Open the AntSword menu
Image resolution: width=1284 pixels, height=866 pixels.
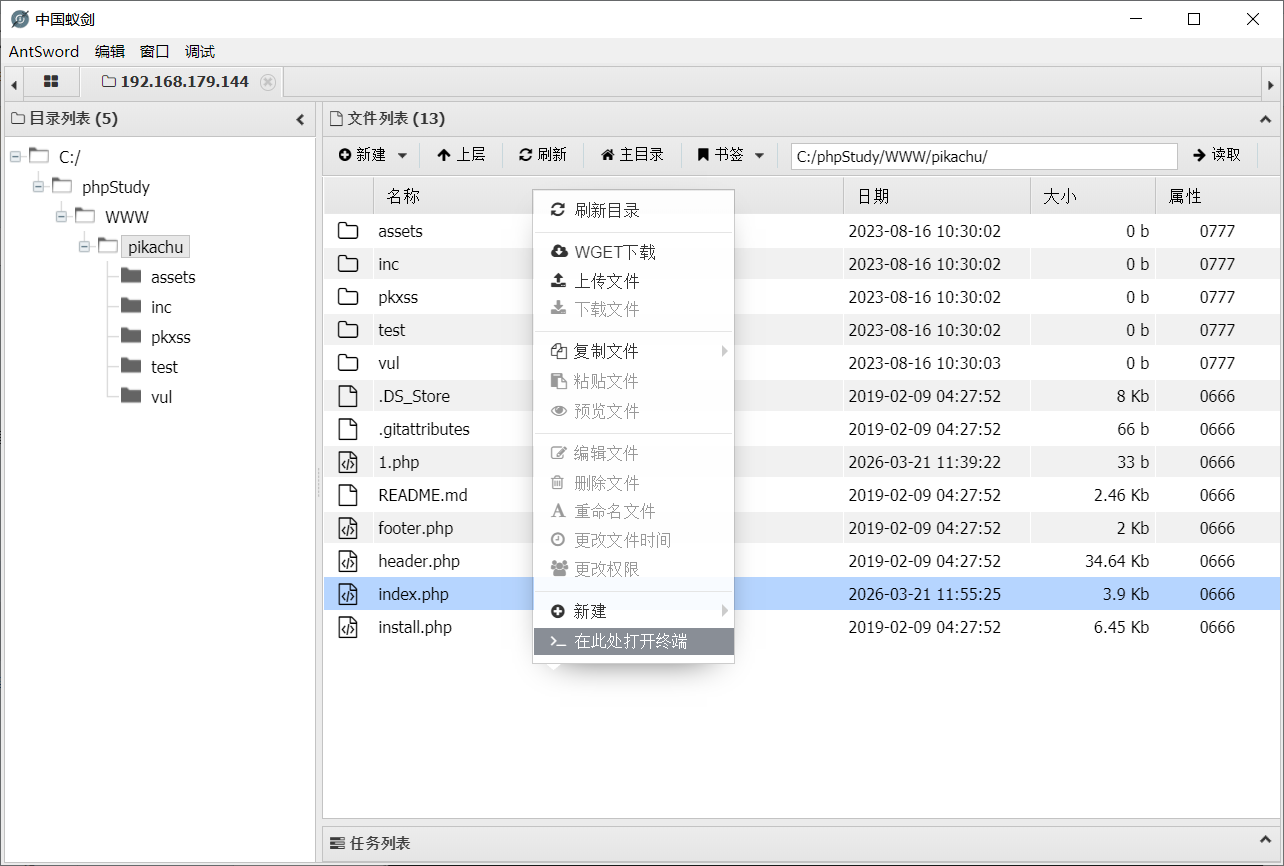tap(44, 52)
